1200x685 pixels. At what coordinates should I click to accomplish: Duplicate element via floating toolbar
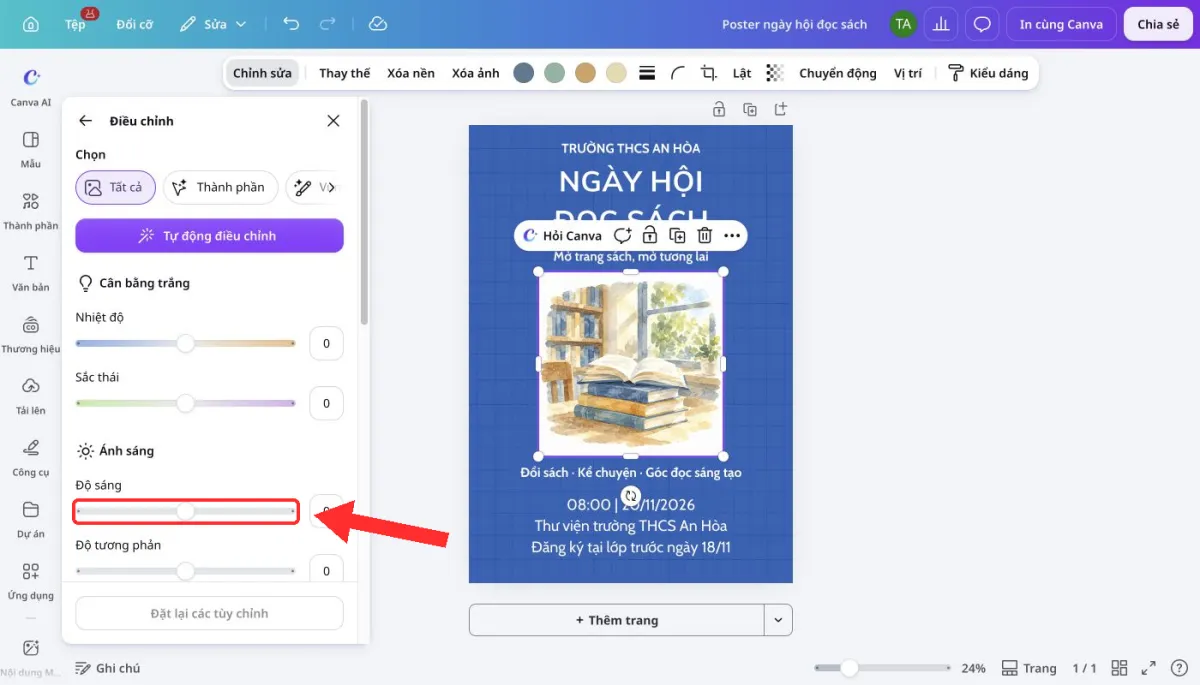(678, 236)
